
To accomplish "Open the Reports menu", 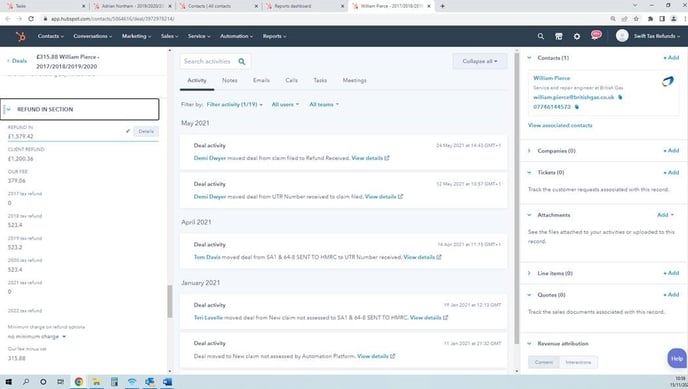I will pos(274,36).
